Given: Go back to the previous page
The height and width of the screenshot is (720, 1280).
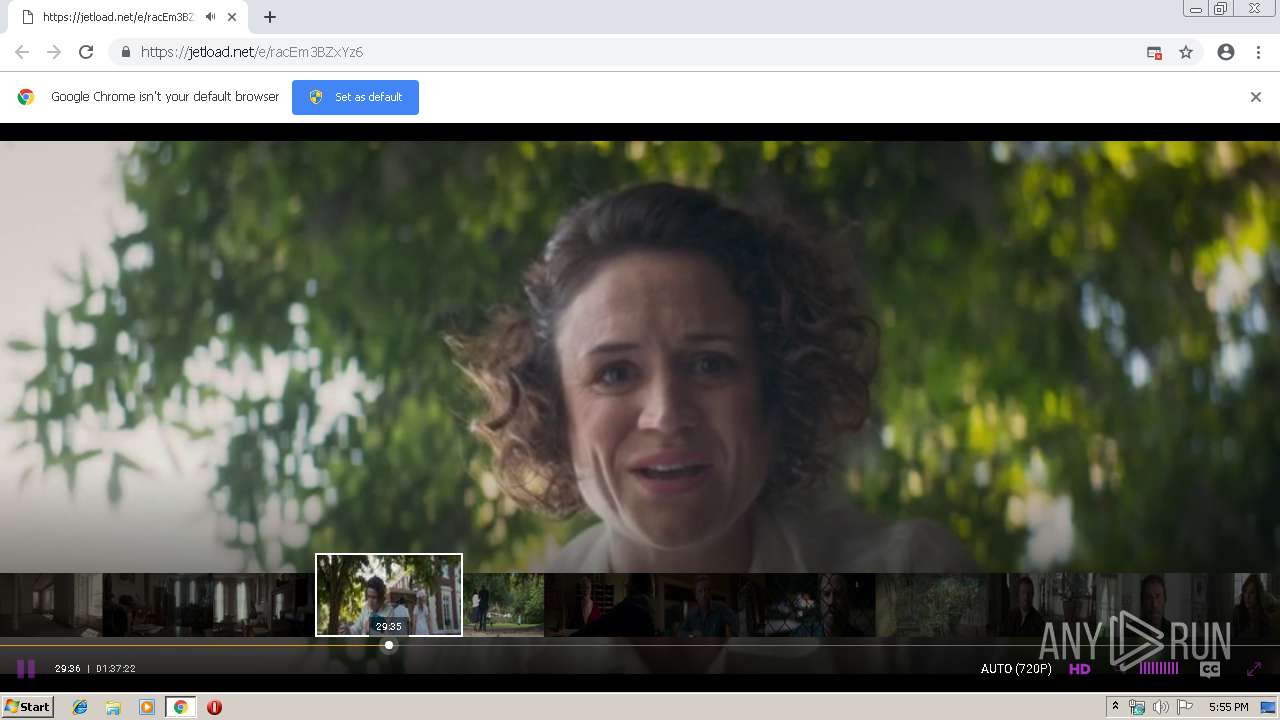Looking at the screenshot, I should click(x=22, y=52).
